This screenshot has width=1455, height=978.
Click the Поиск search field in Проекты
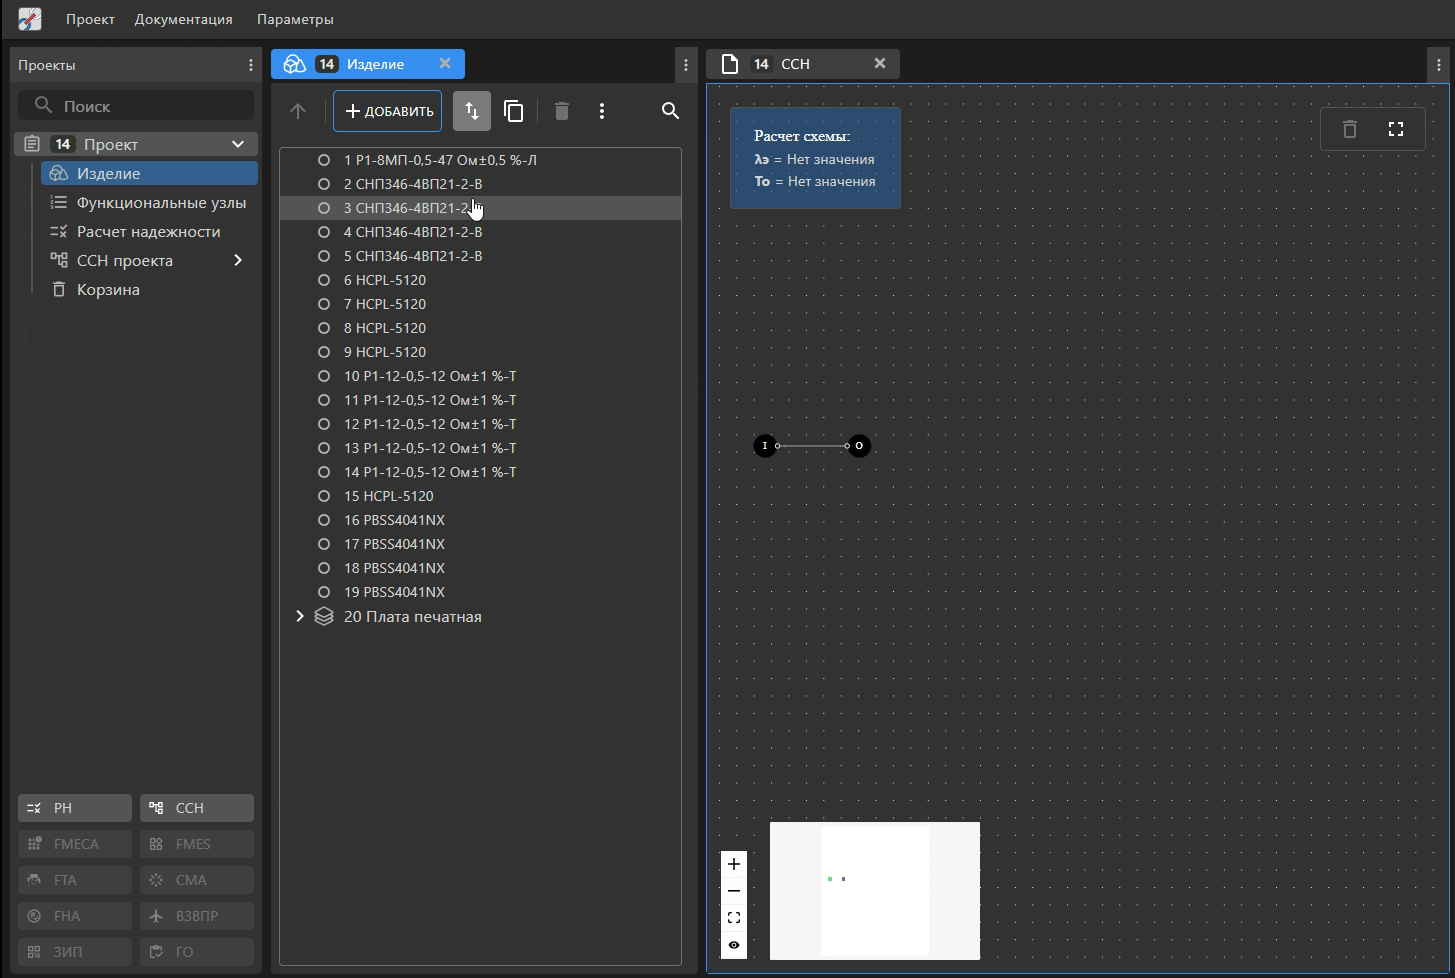[x=136, y=106]
